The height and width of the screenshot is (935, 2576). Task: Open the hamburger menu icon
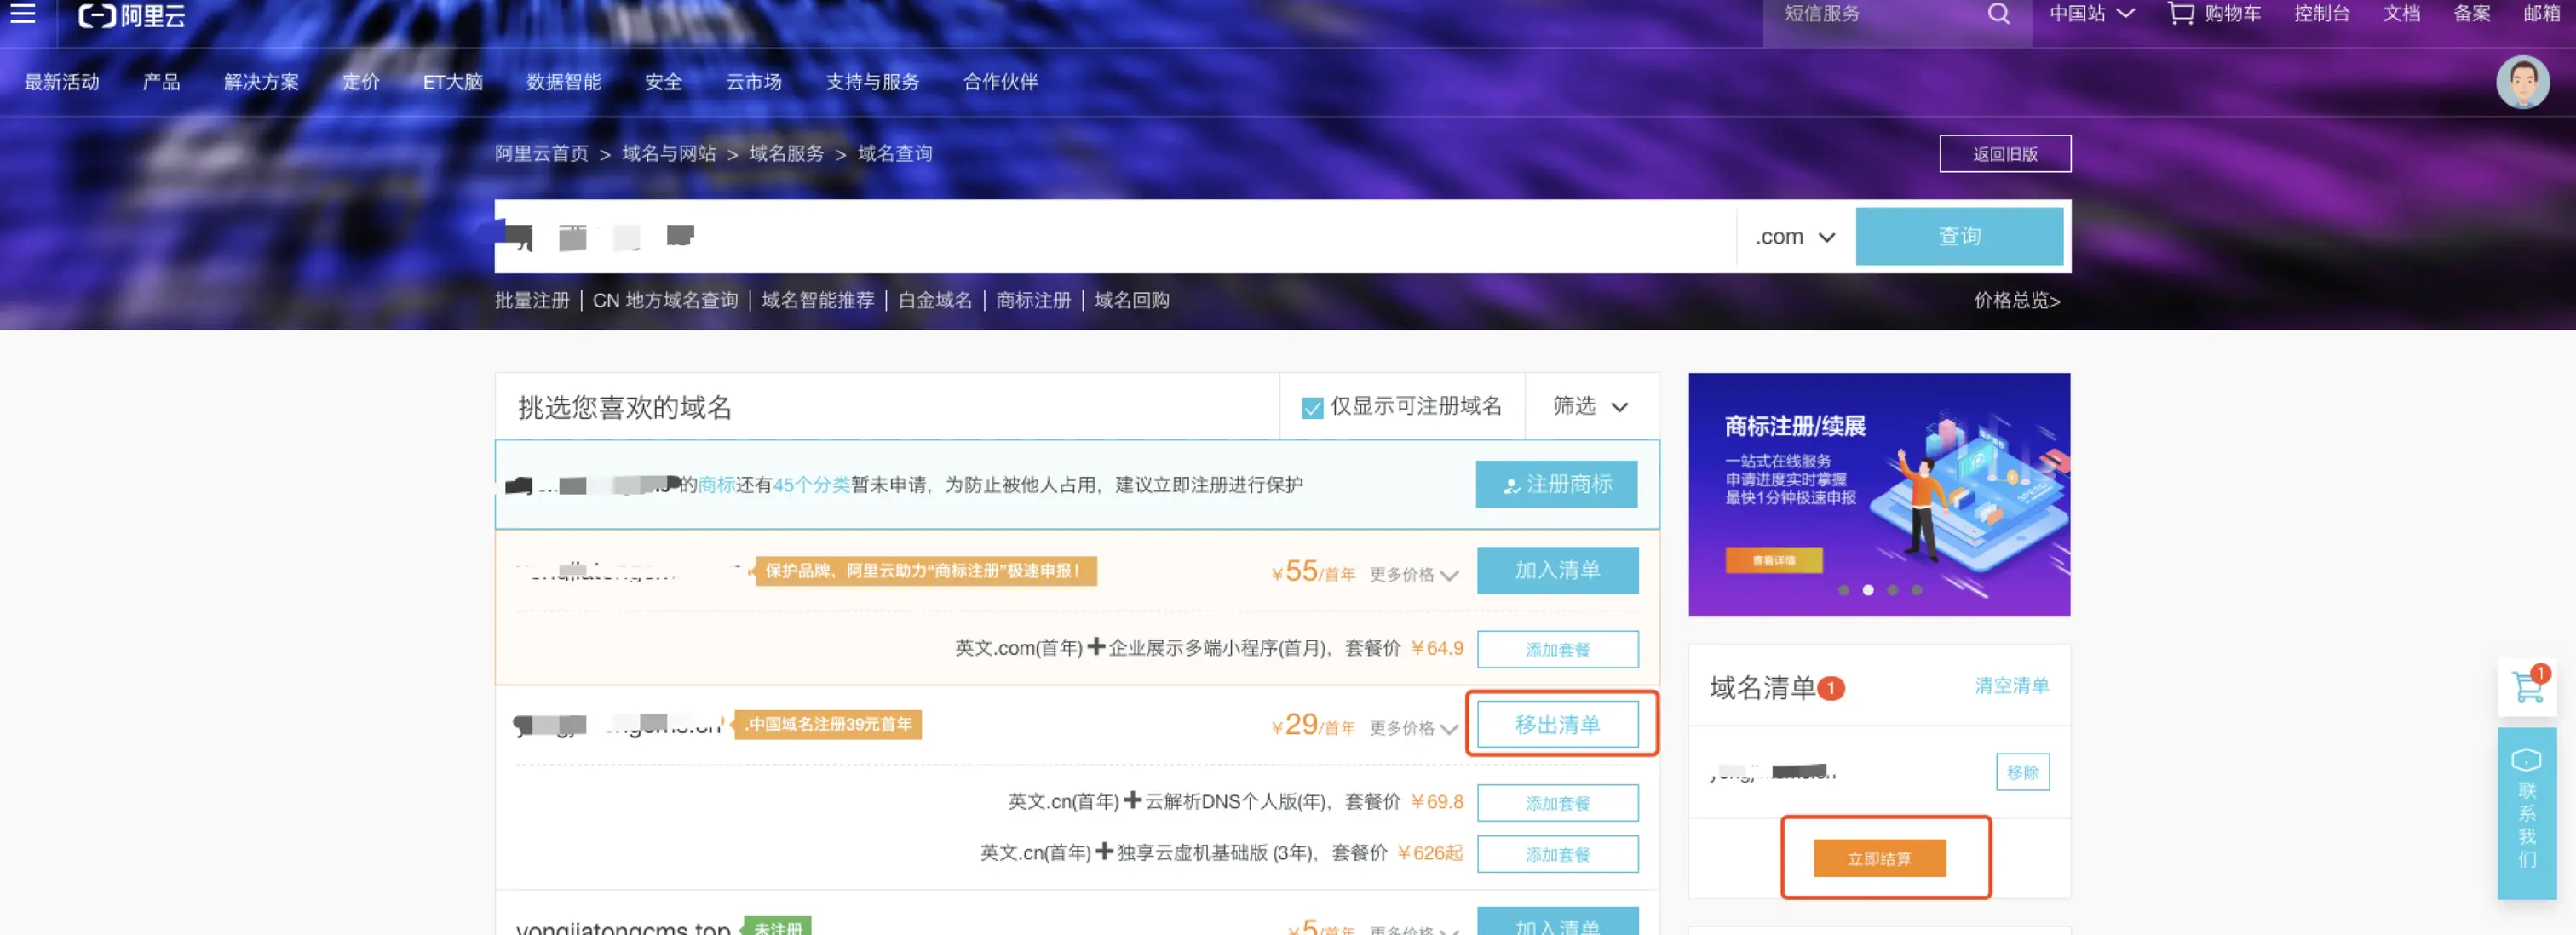22,13
